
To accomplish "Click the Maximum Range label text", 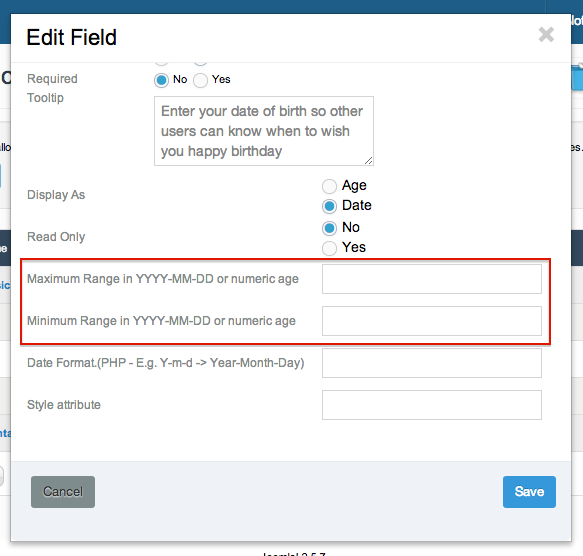I will [x=162, y=279].
